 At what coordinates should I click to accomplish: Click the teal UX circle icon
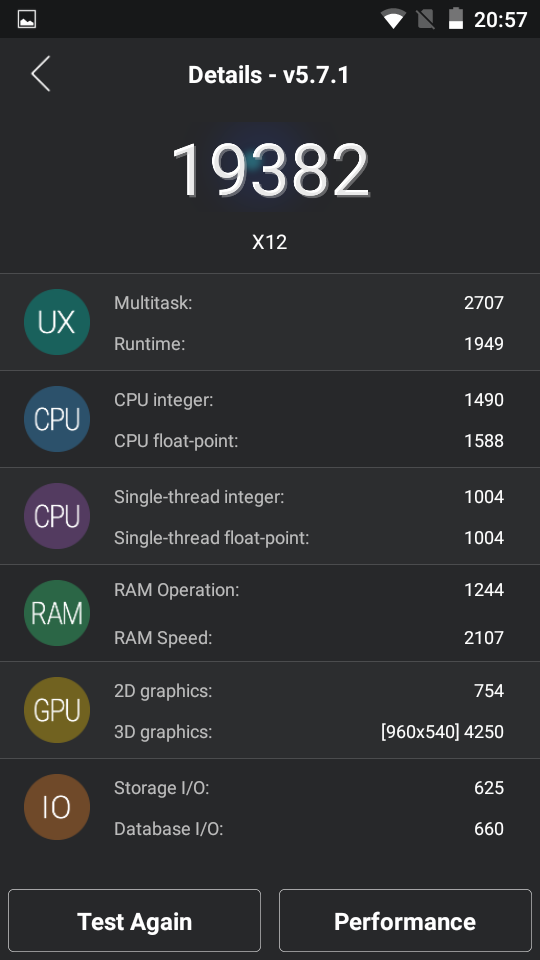(x=57, y=322)
